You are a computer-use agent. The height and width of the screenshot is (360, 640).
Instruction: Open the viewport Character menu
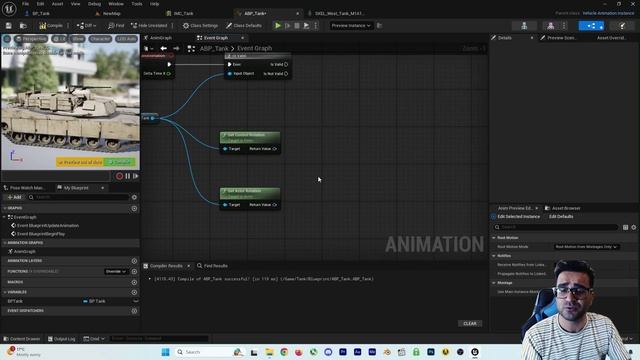[100, 39]
